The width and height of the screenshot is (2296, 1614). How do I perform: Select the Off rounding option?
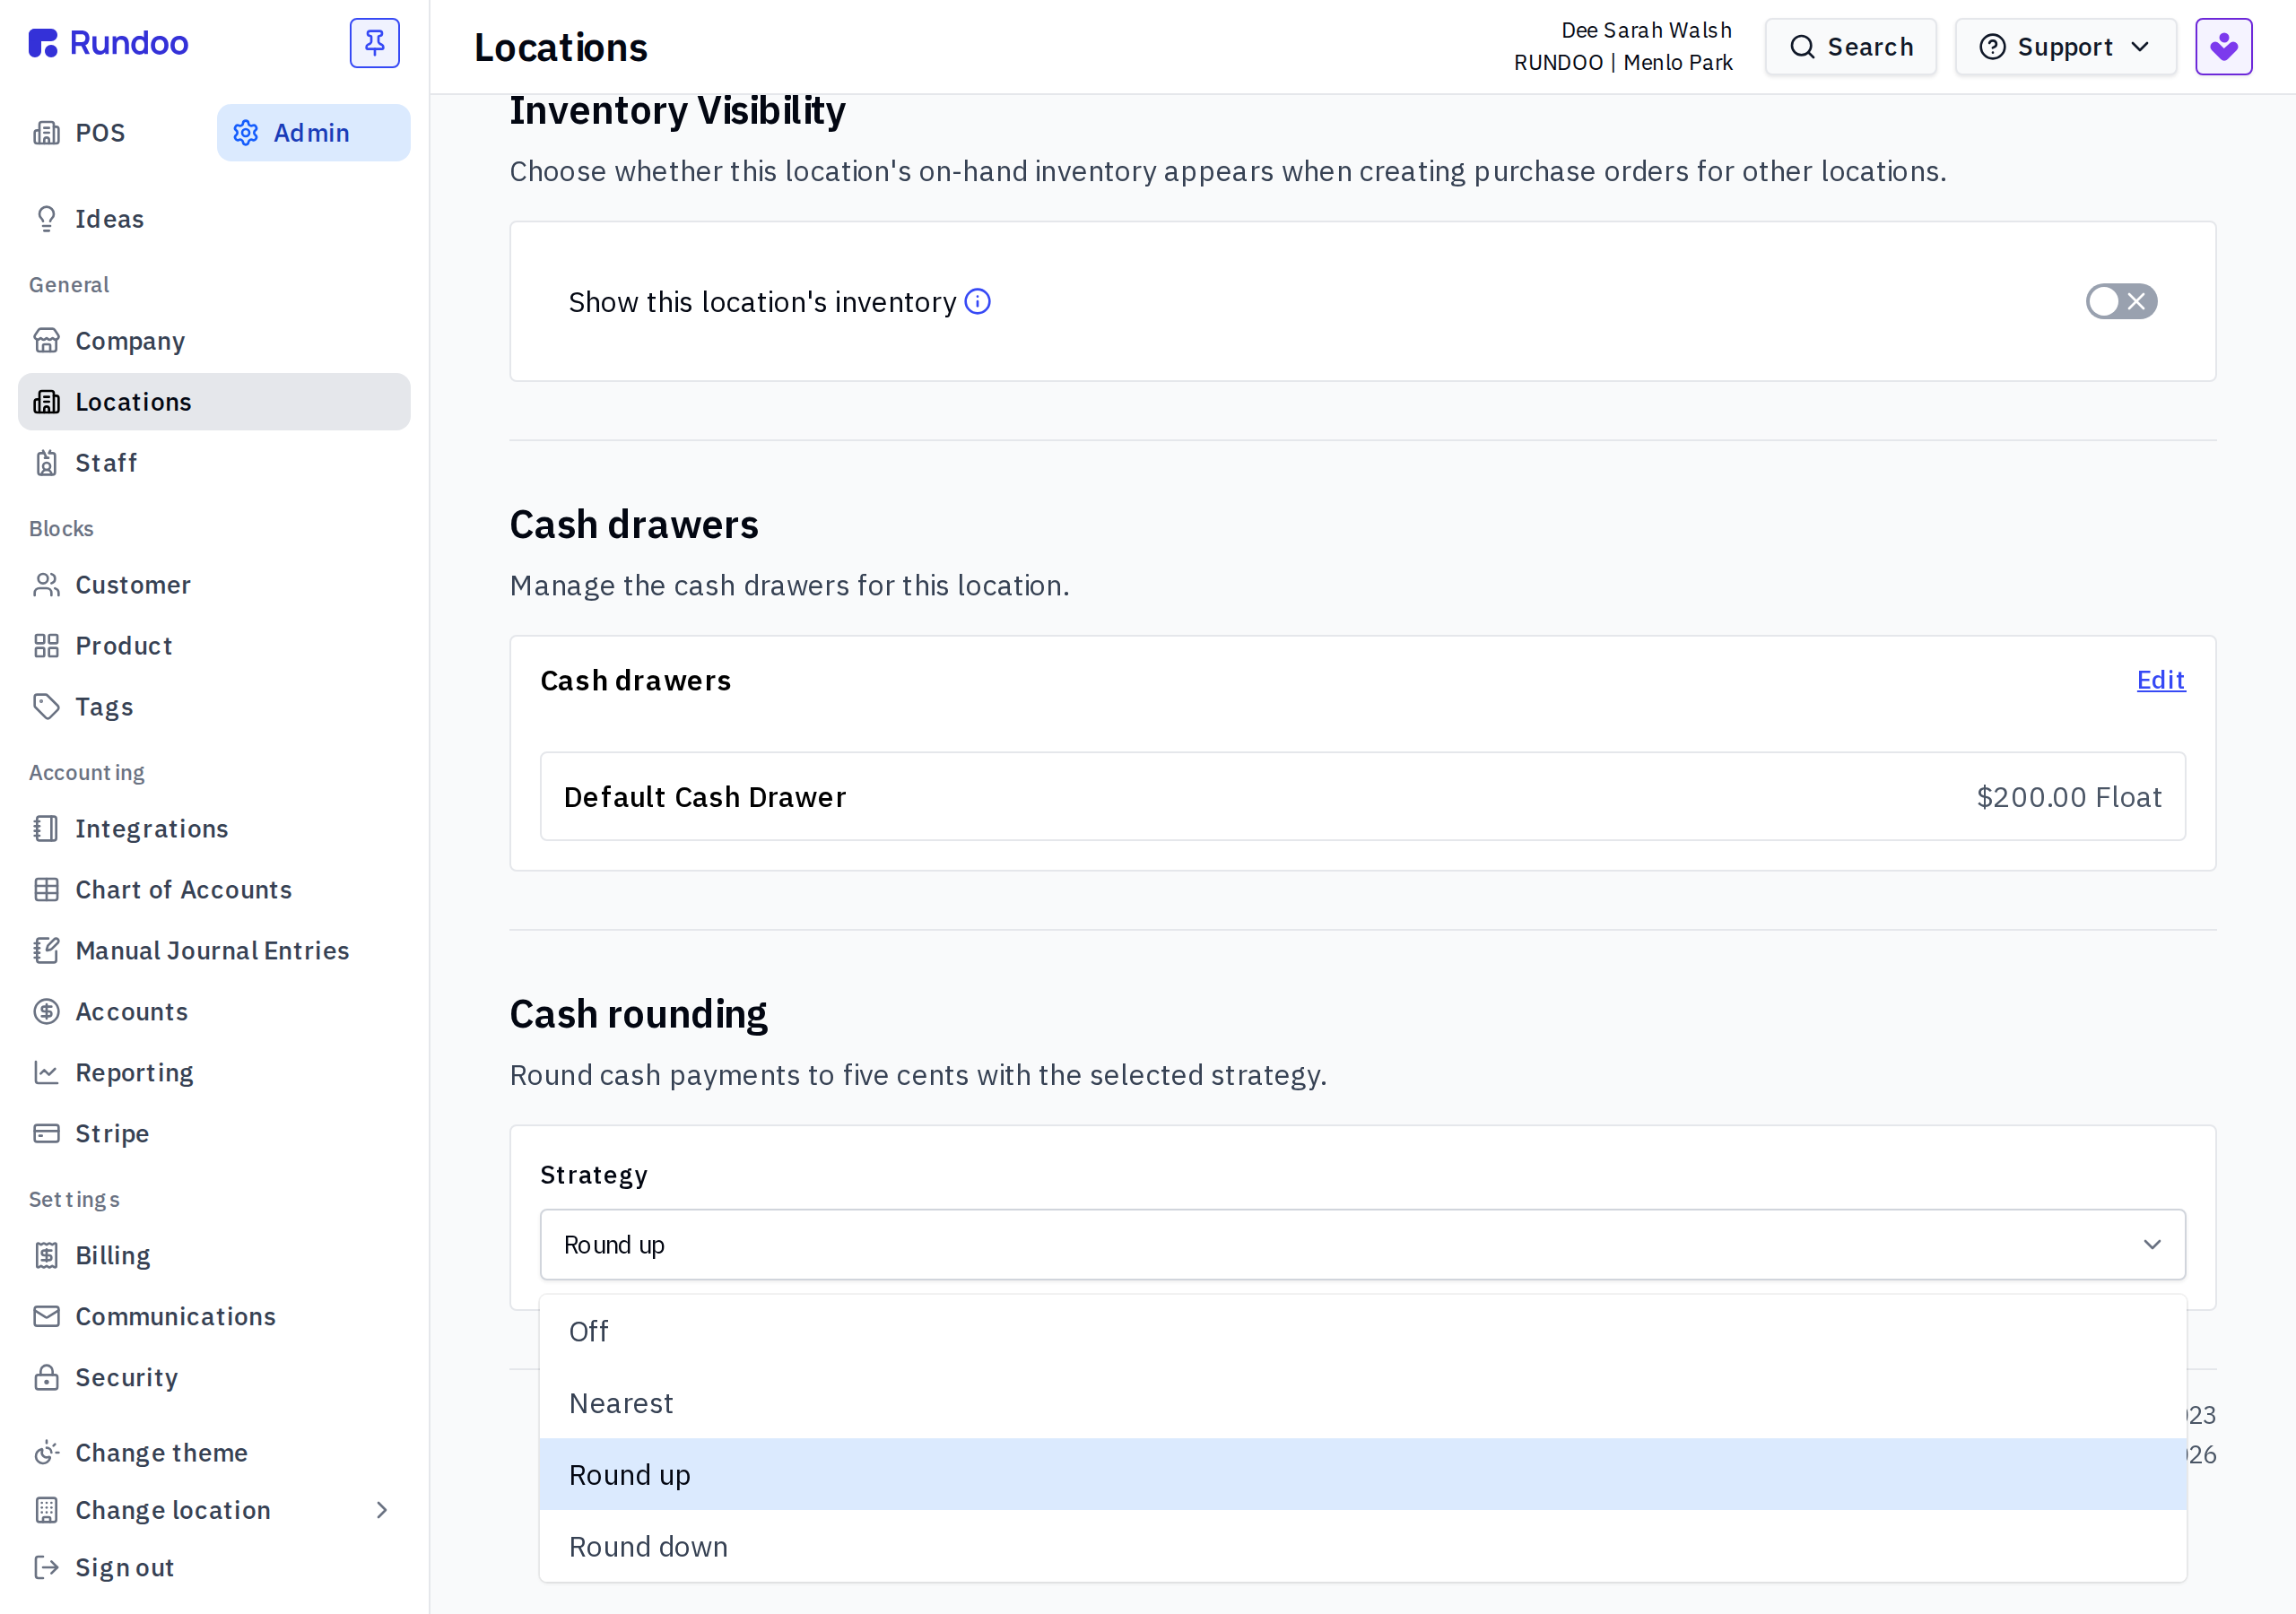pos(1362,1331)
